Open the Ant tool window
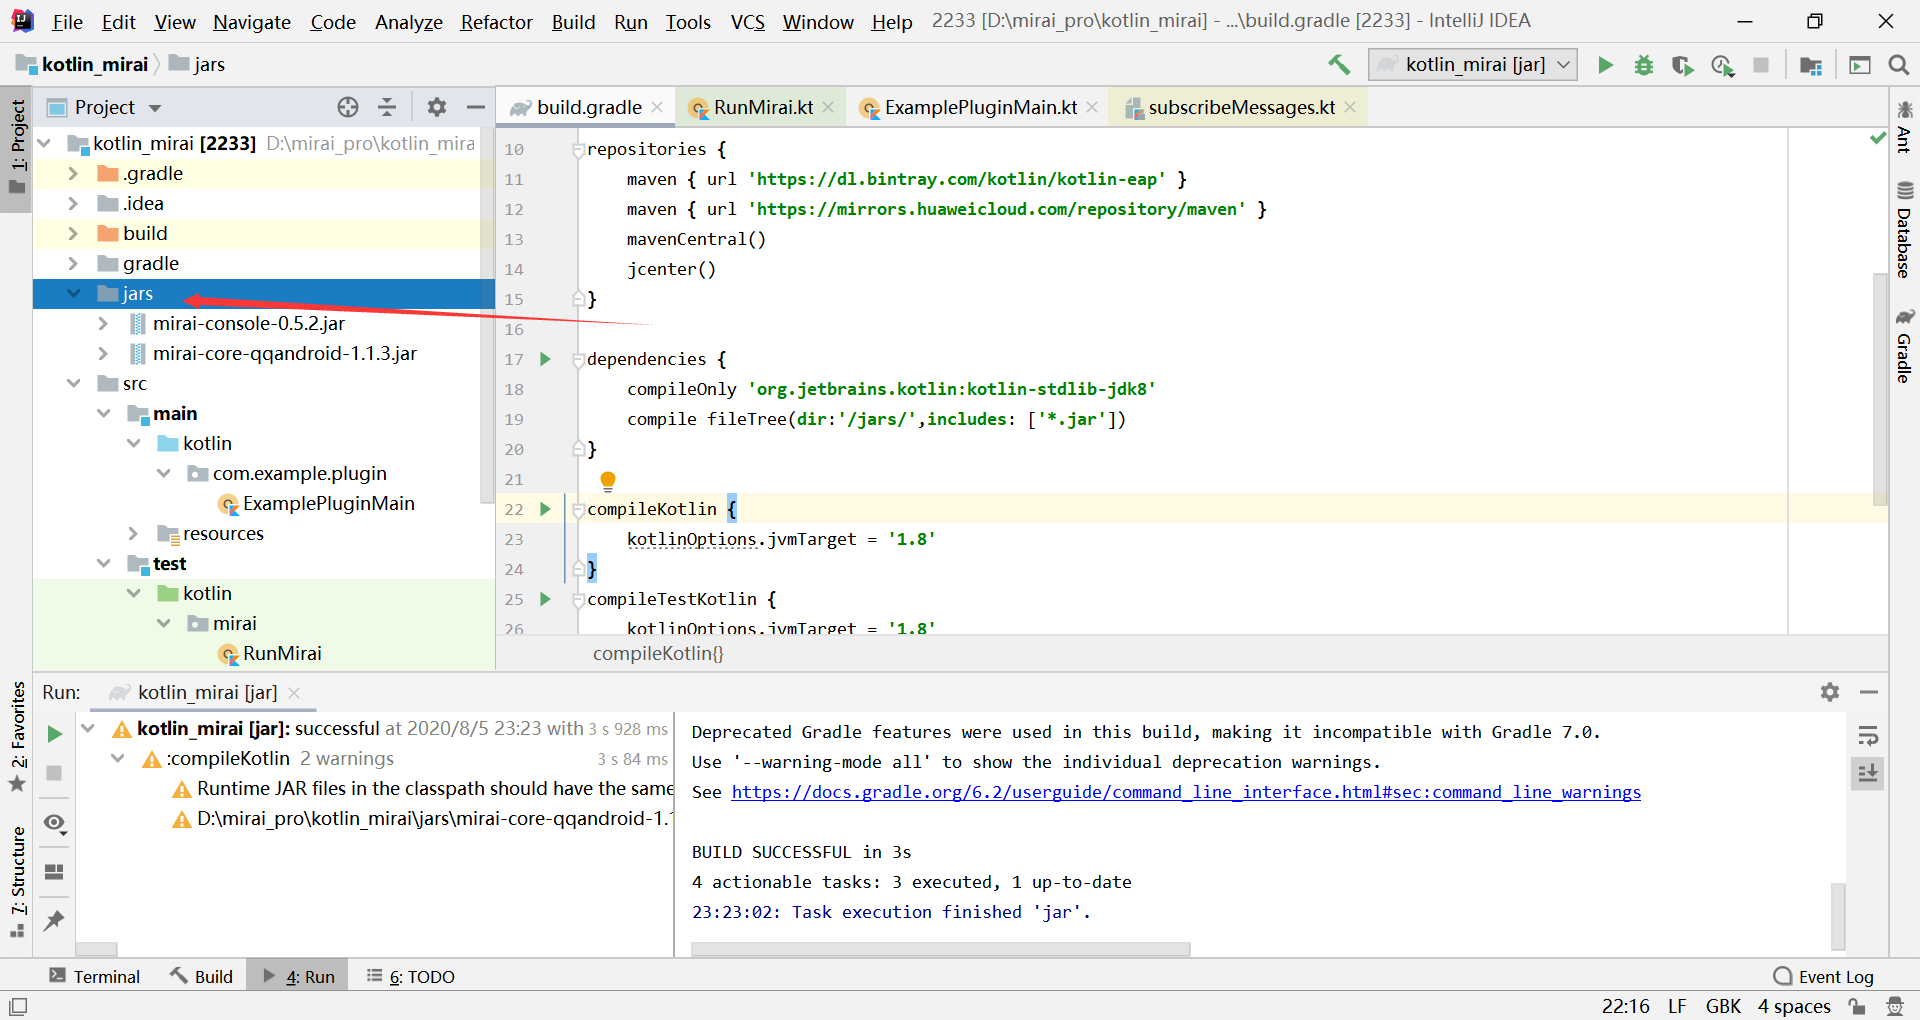The height and width of the screenshot is (1020, 1920). click(1904, 126)
